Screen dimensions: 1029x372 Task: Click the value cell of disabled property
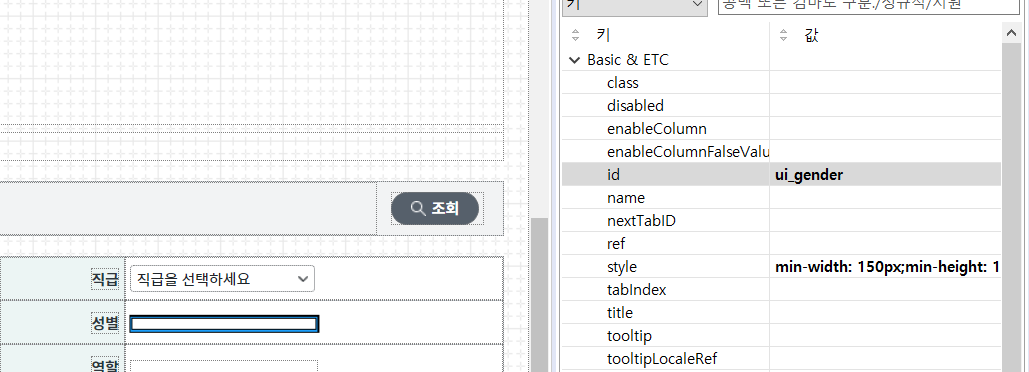point(885,106)
